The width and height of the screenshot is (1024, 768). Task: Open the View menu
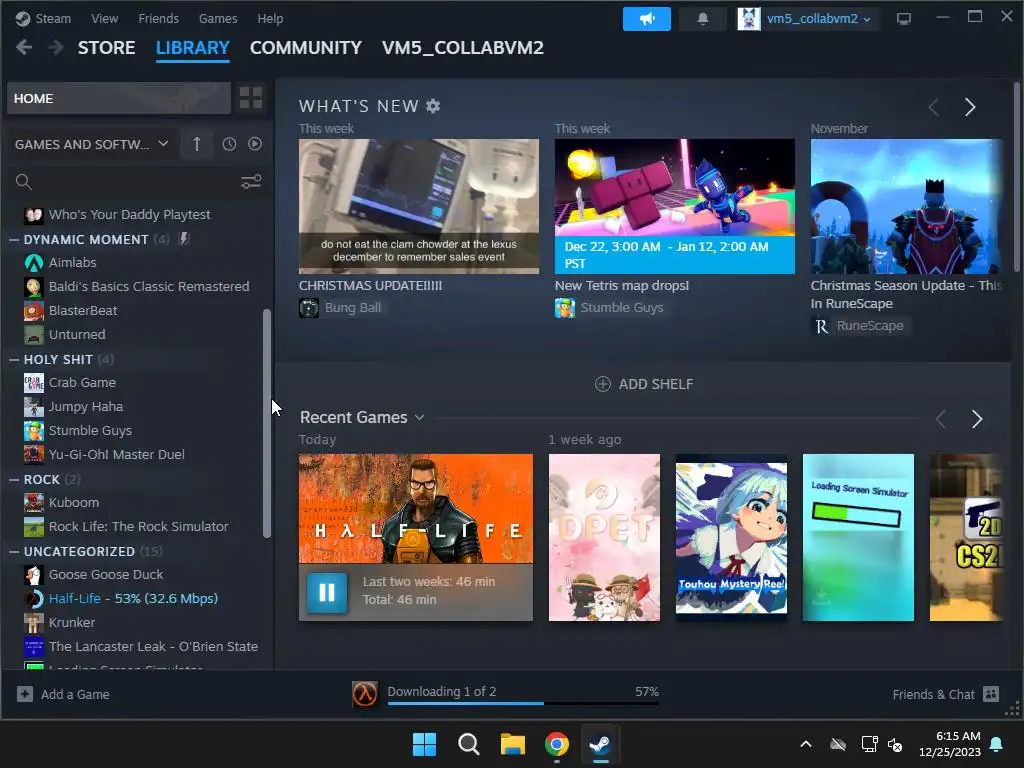pos(104,18)
